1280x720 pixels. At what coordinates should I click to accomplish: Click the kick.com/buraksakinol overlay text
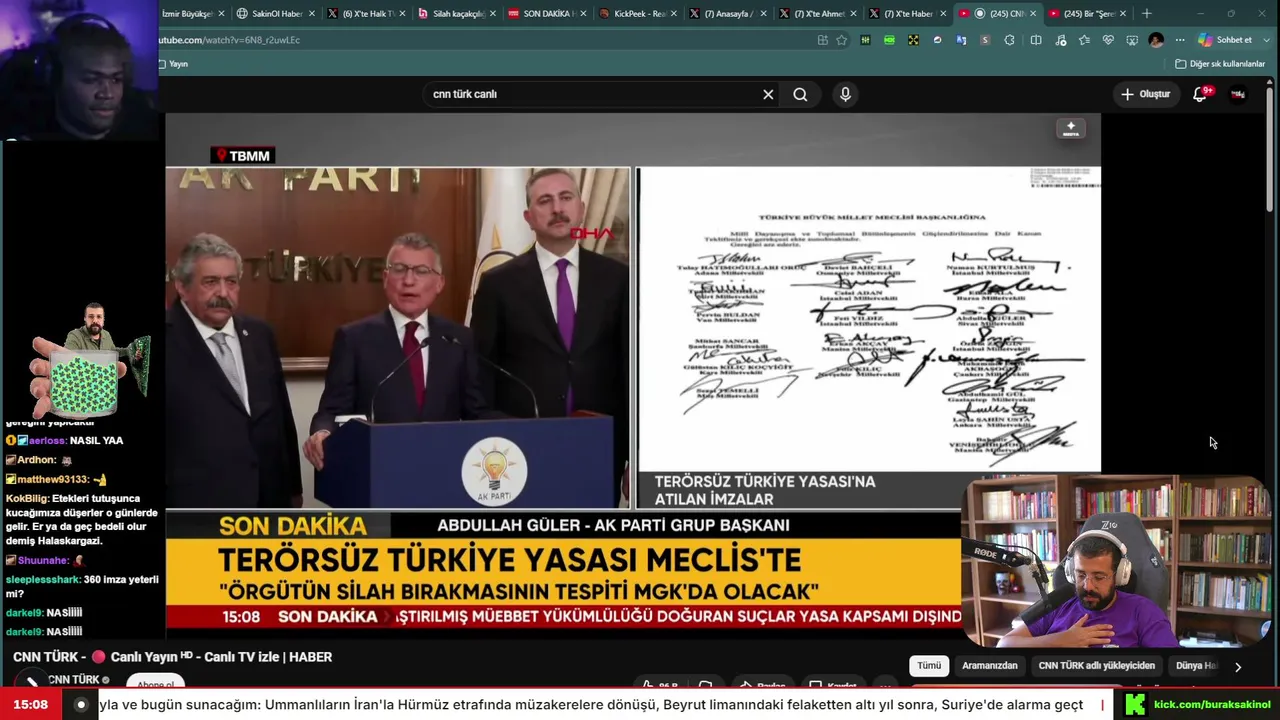pyautogui.click(x=1212, y=704)
